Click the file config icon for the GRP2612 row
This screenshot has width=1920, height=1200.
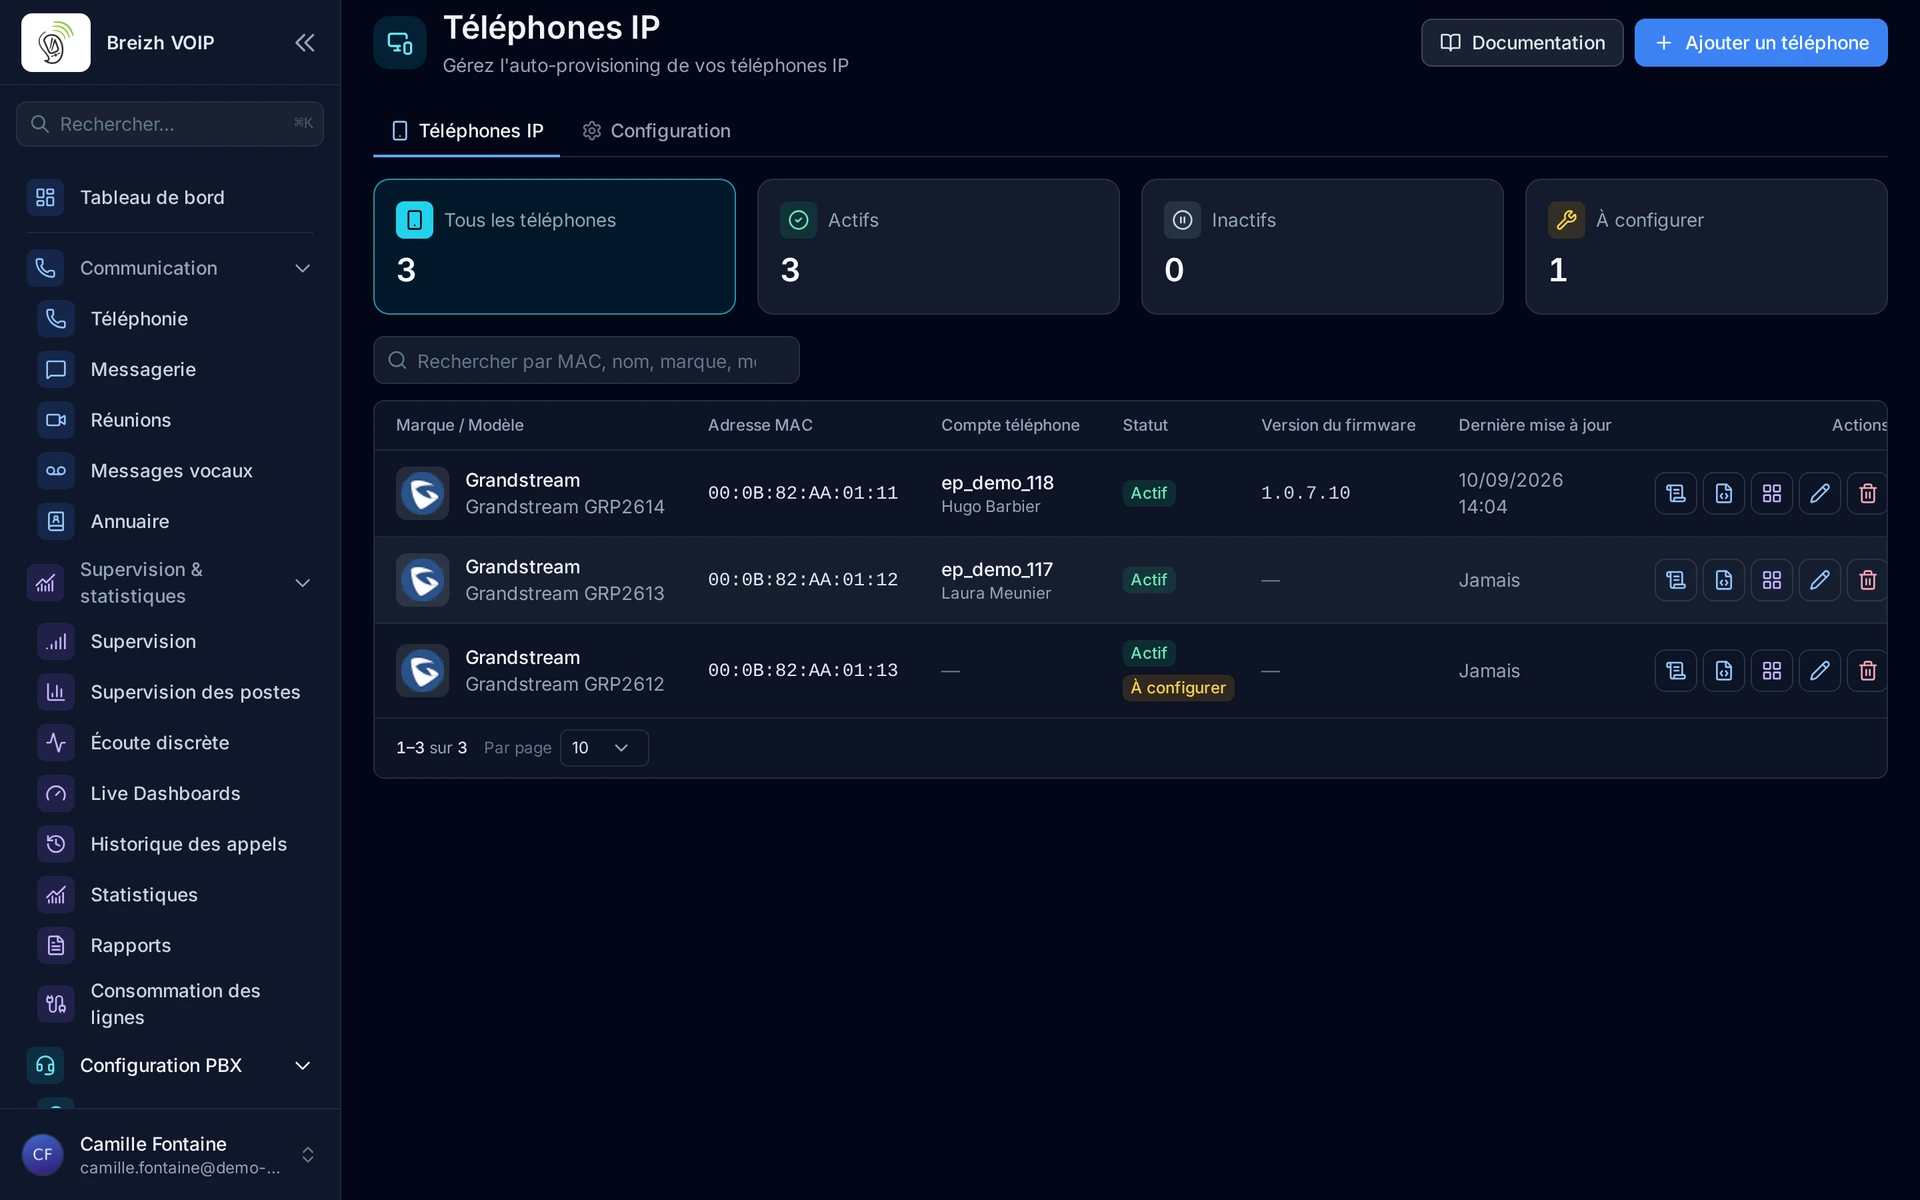coord(1724,670)
